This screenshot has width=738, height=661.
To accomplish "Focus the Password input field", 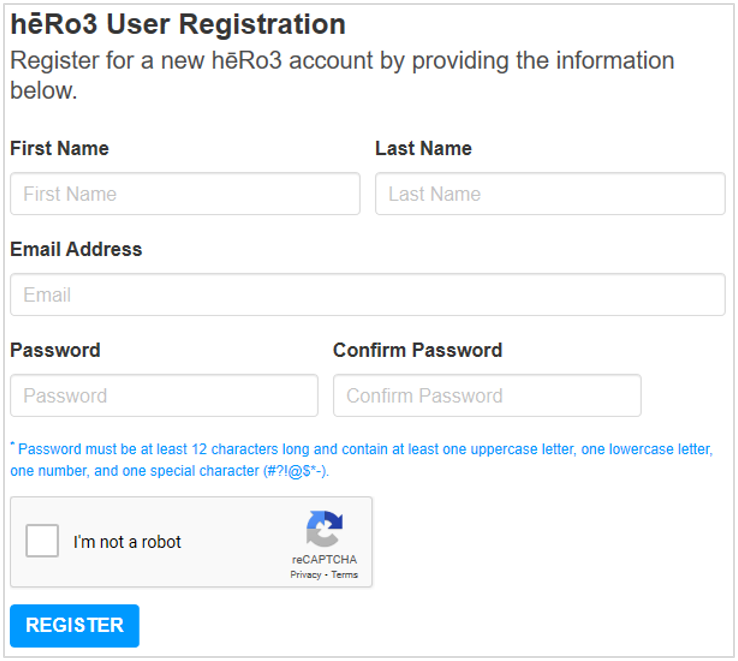I will pyautogui.click(x=164, y=395).
